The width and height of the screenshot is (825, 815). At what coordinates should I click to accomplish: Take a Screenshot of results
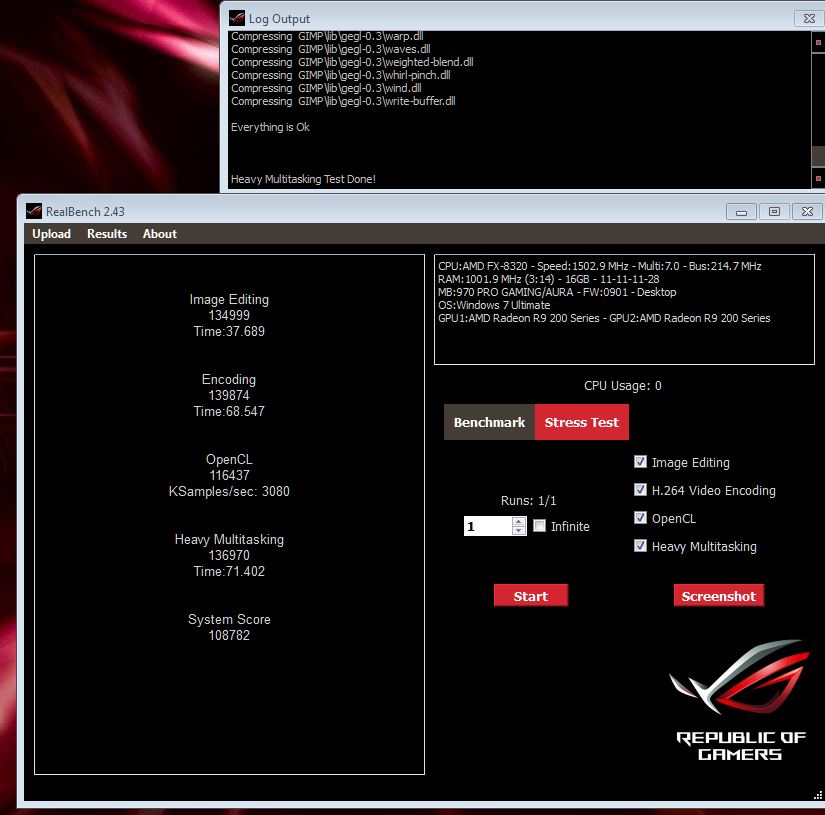[719, 596]
